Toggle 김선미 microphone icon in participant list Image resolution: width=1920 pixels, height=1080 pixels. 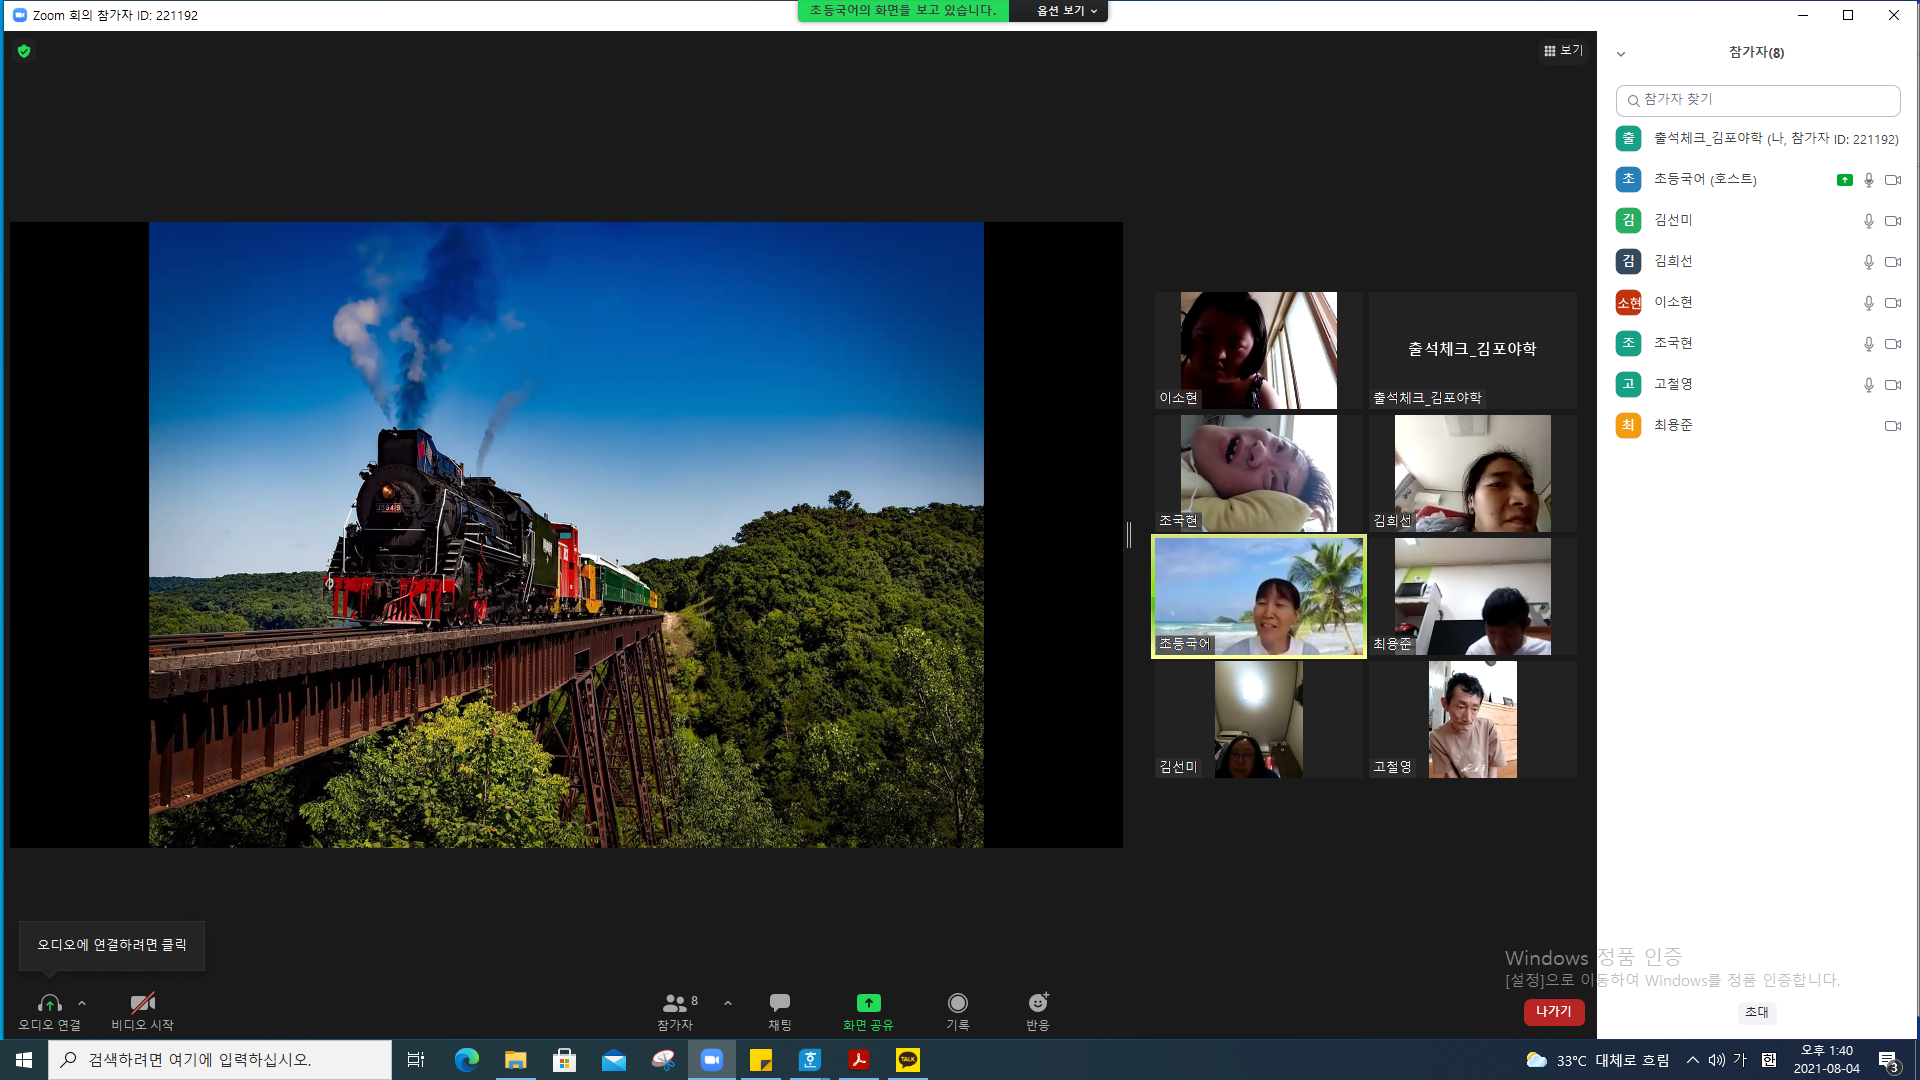[x=1868, y=221]
